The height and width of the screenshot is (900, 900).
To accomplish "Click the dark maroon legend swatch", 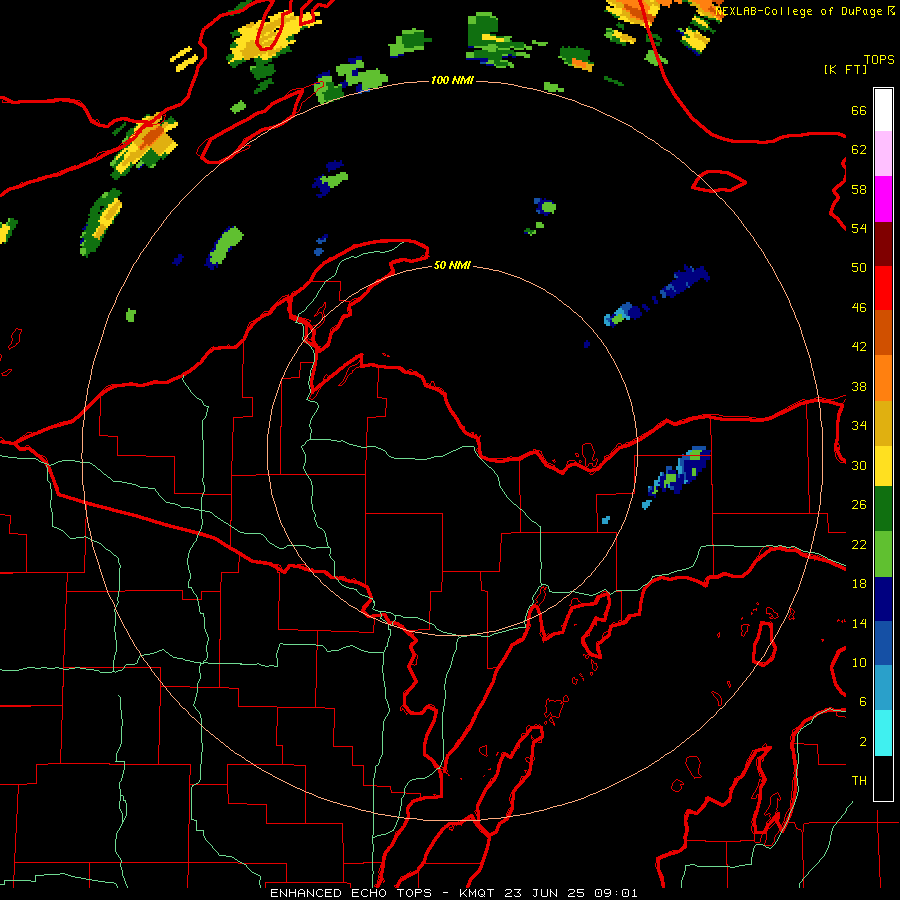I will 883,245.
